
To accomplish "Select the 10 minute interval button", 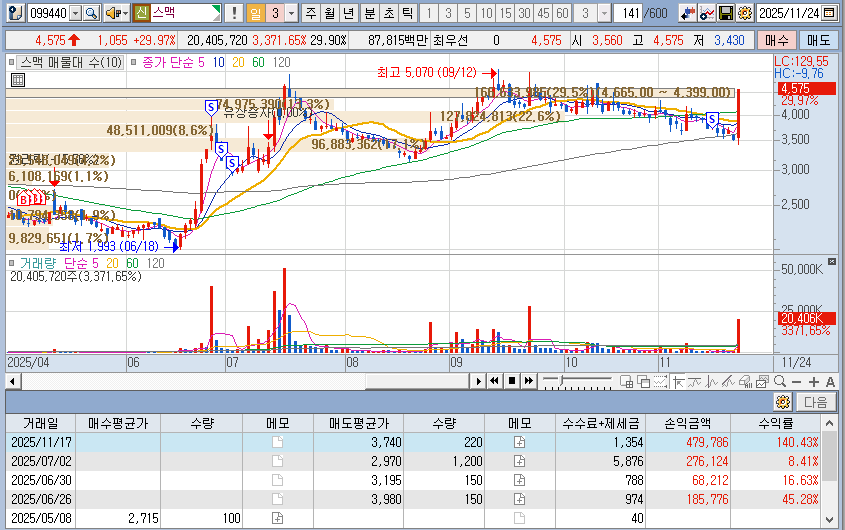I will click(487, 13).
